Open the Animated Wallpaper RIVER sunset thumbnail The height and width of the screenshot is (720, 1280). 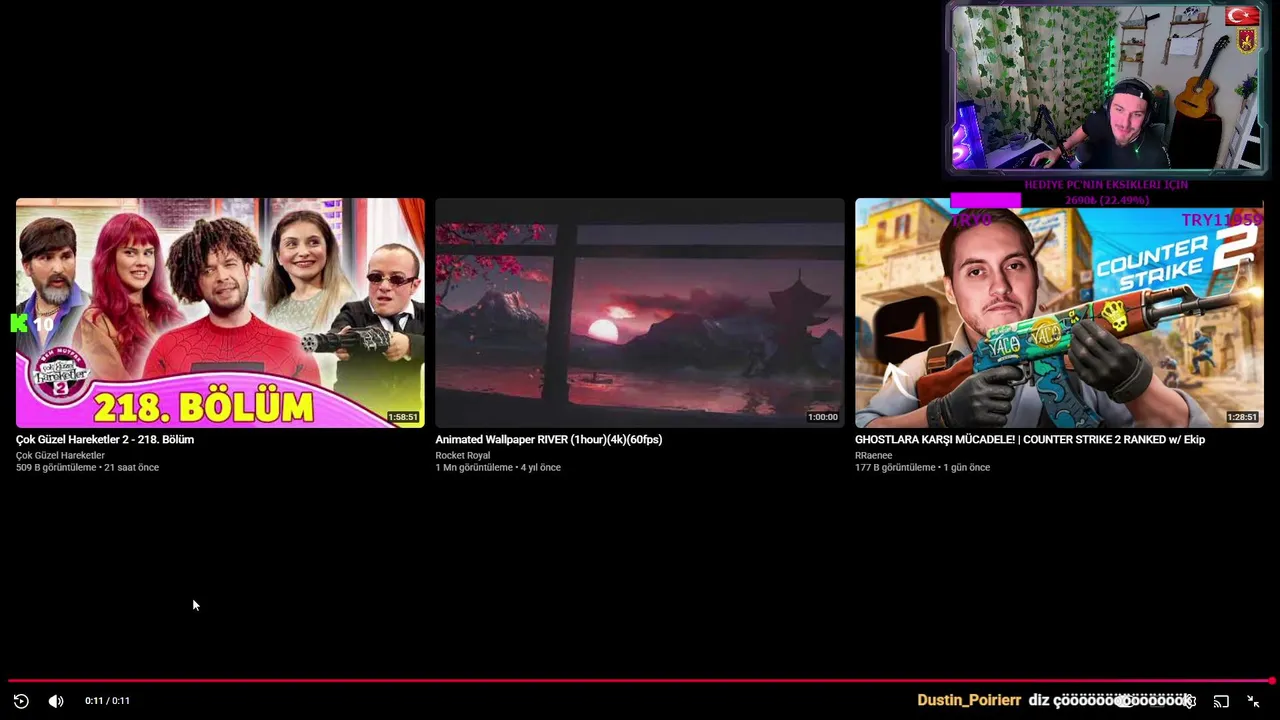click(x=640, y=313)
